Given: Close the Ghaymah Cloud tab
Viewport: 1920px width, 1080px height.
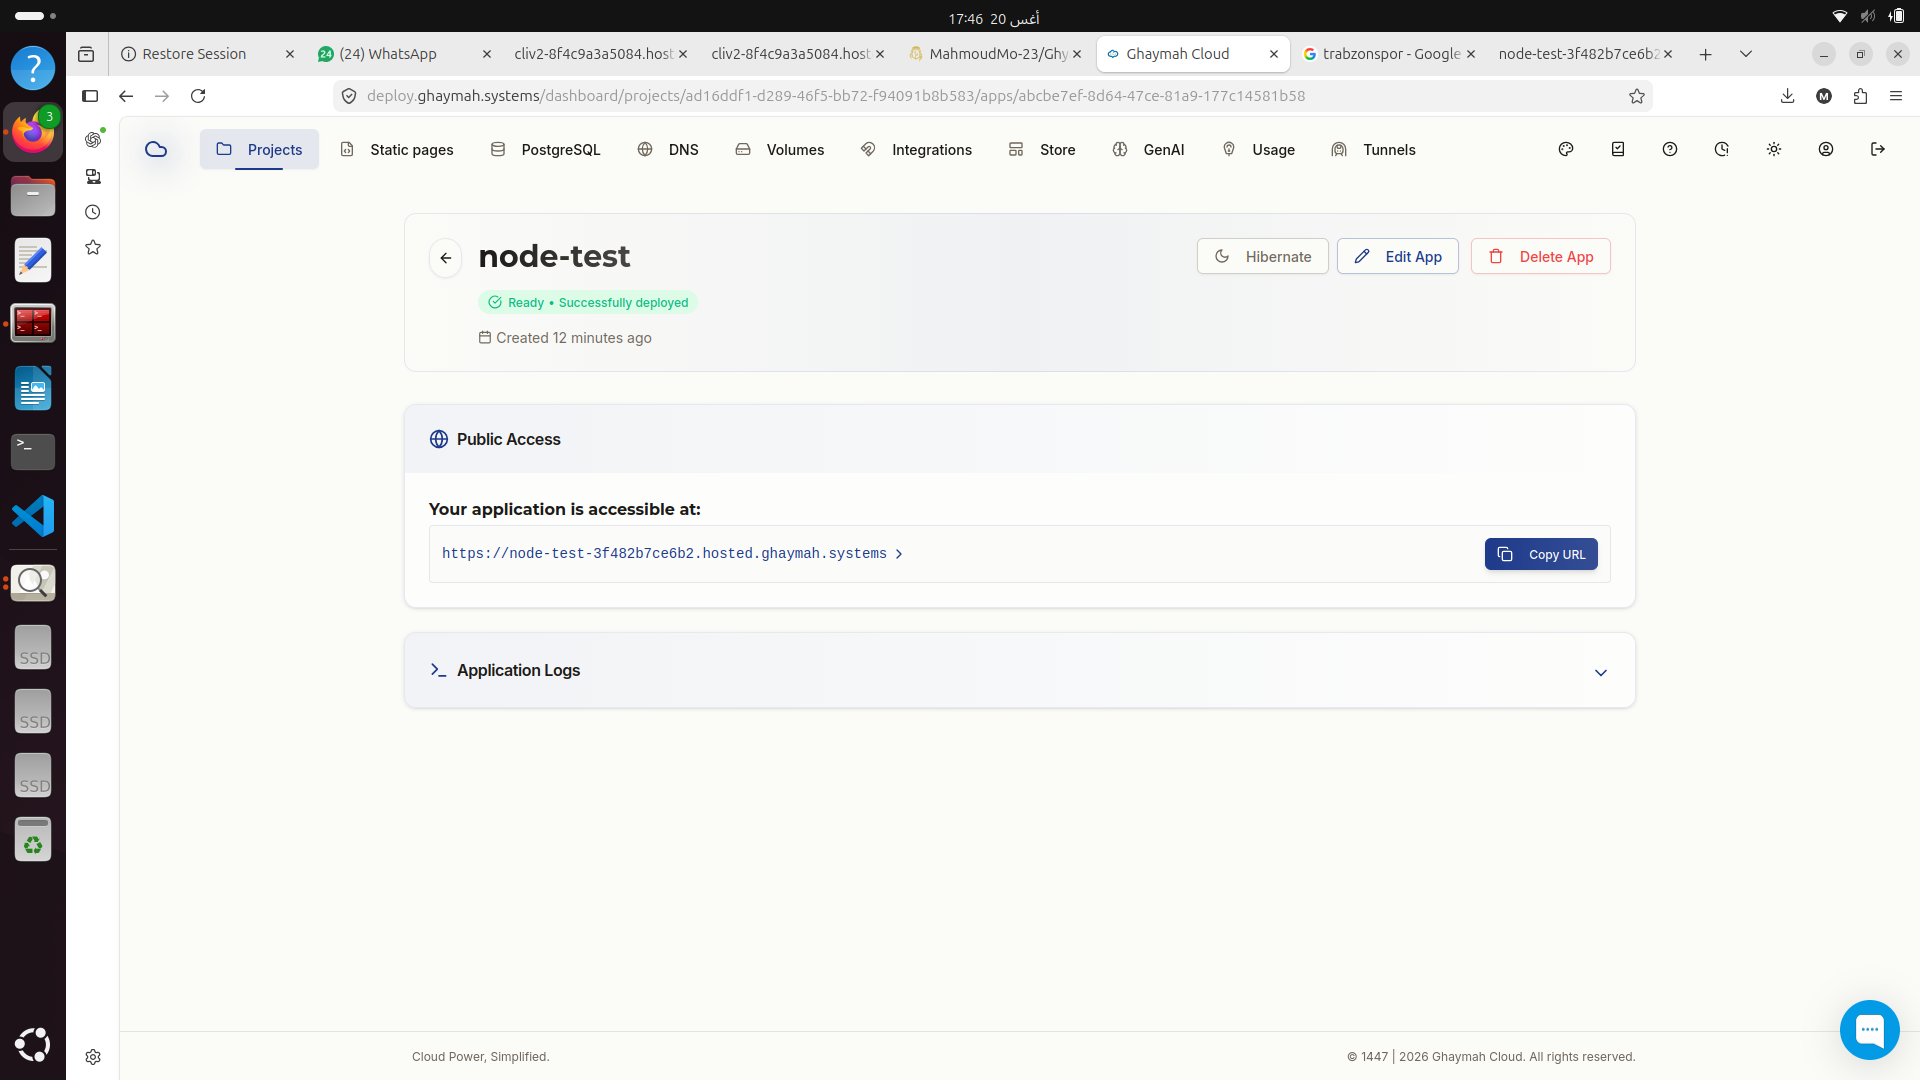Looking at the screenshot, I should (x=1274, y=54).
